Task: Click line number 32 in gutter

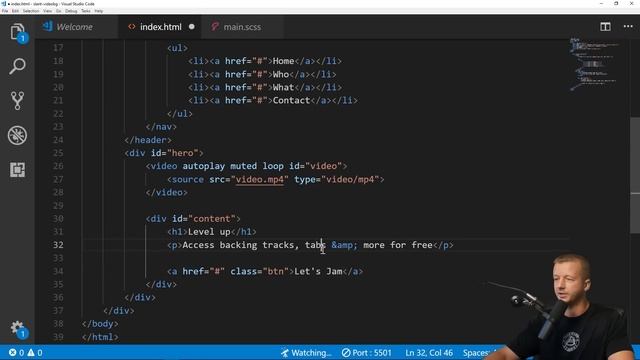Action: tap(58, 245)
